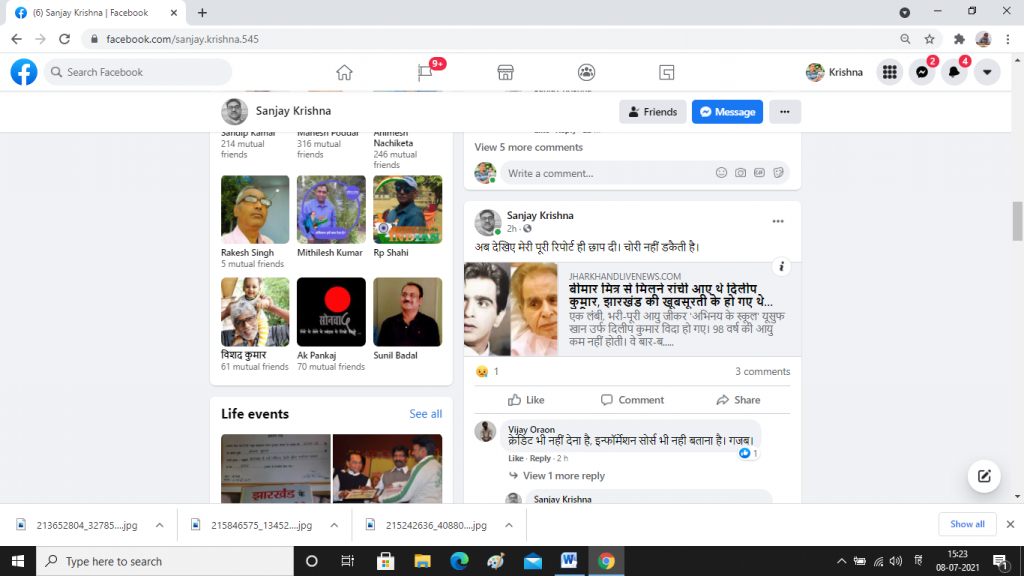This screenshot has width=1024, height=576.
Task: Open the Groups icon in top navigation
Action: [586, 72]
